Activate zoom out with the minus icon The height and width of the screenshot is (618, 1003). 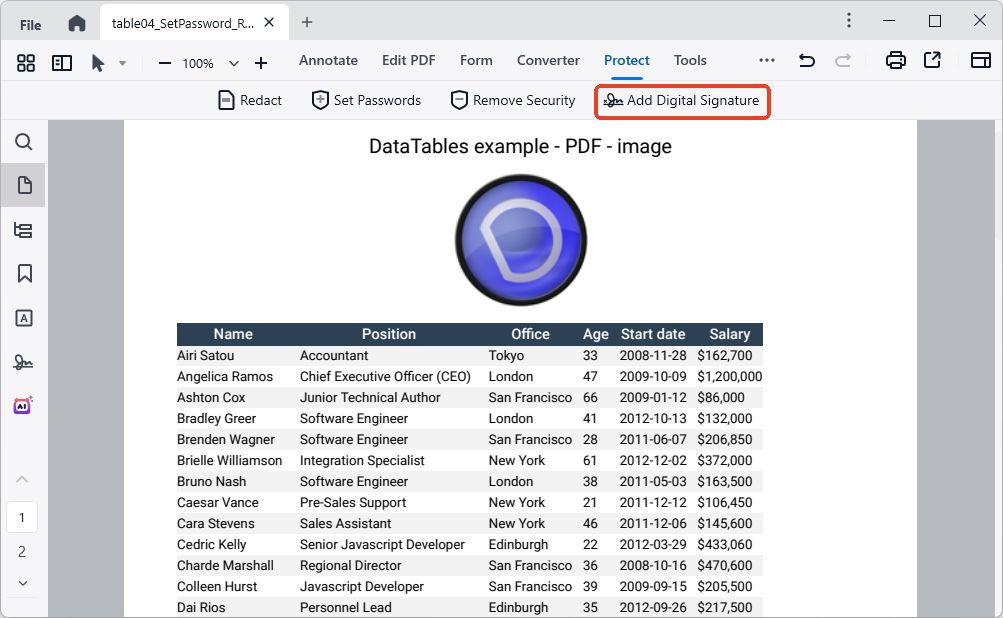coord(165,62)
